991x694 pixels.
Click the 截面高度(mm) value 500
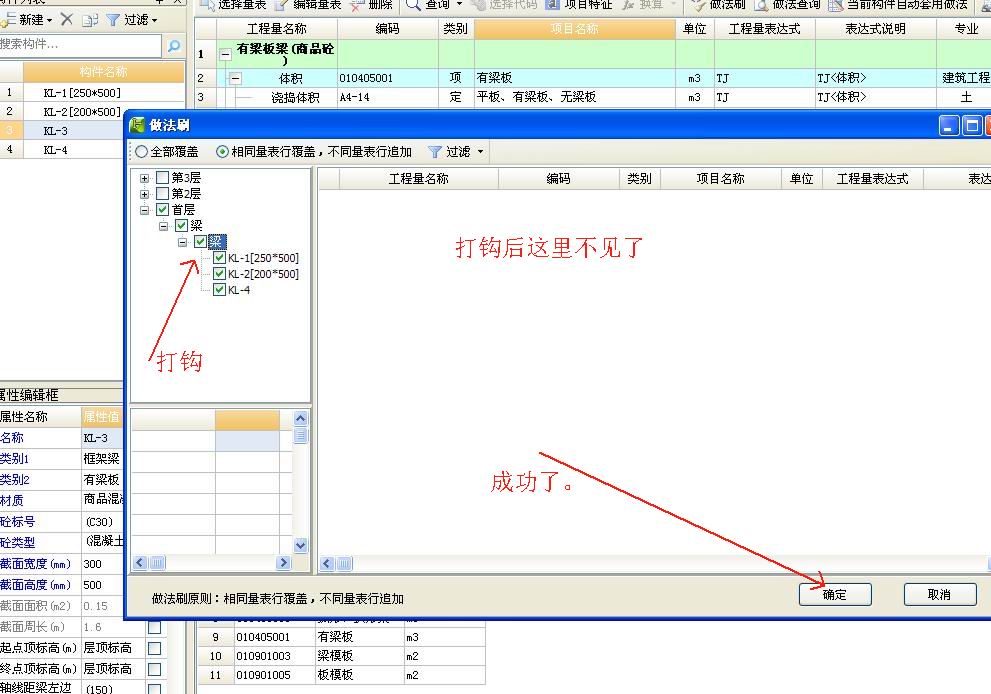click(102, 585)
